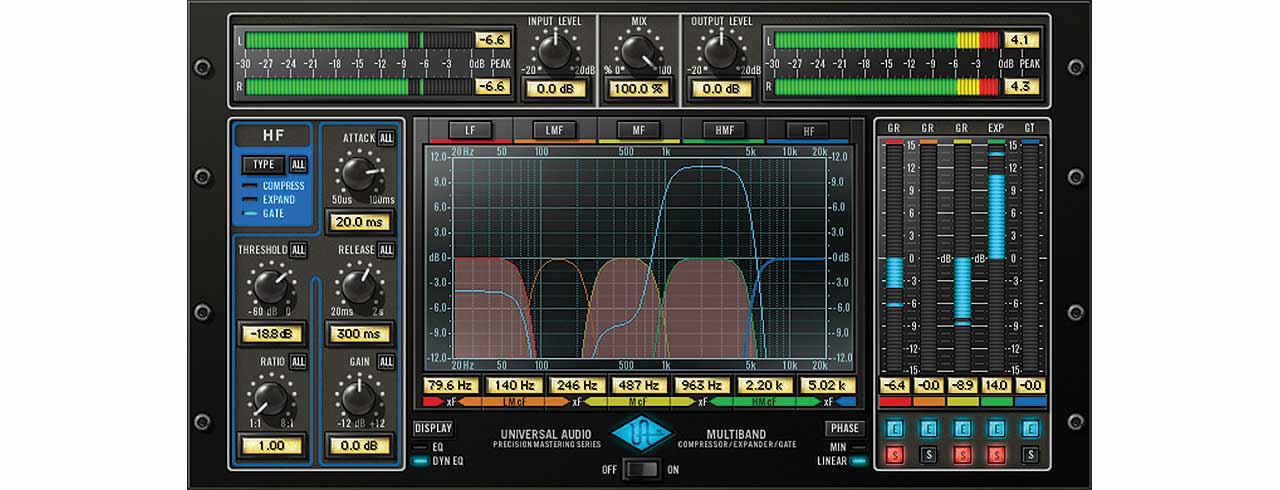The width and height of the screenshot is (1280, 490).
Task: Toggle the HF band's E enable button
Action: [x=1031, y=428]
